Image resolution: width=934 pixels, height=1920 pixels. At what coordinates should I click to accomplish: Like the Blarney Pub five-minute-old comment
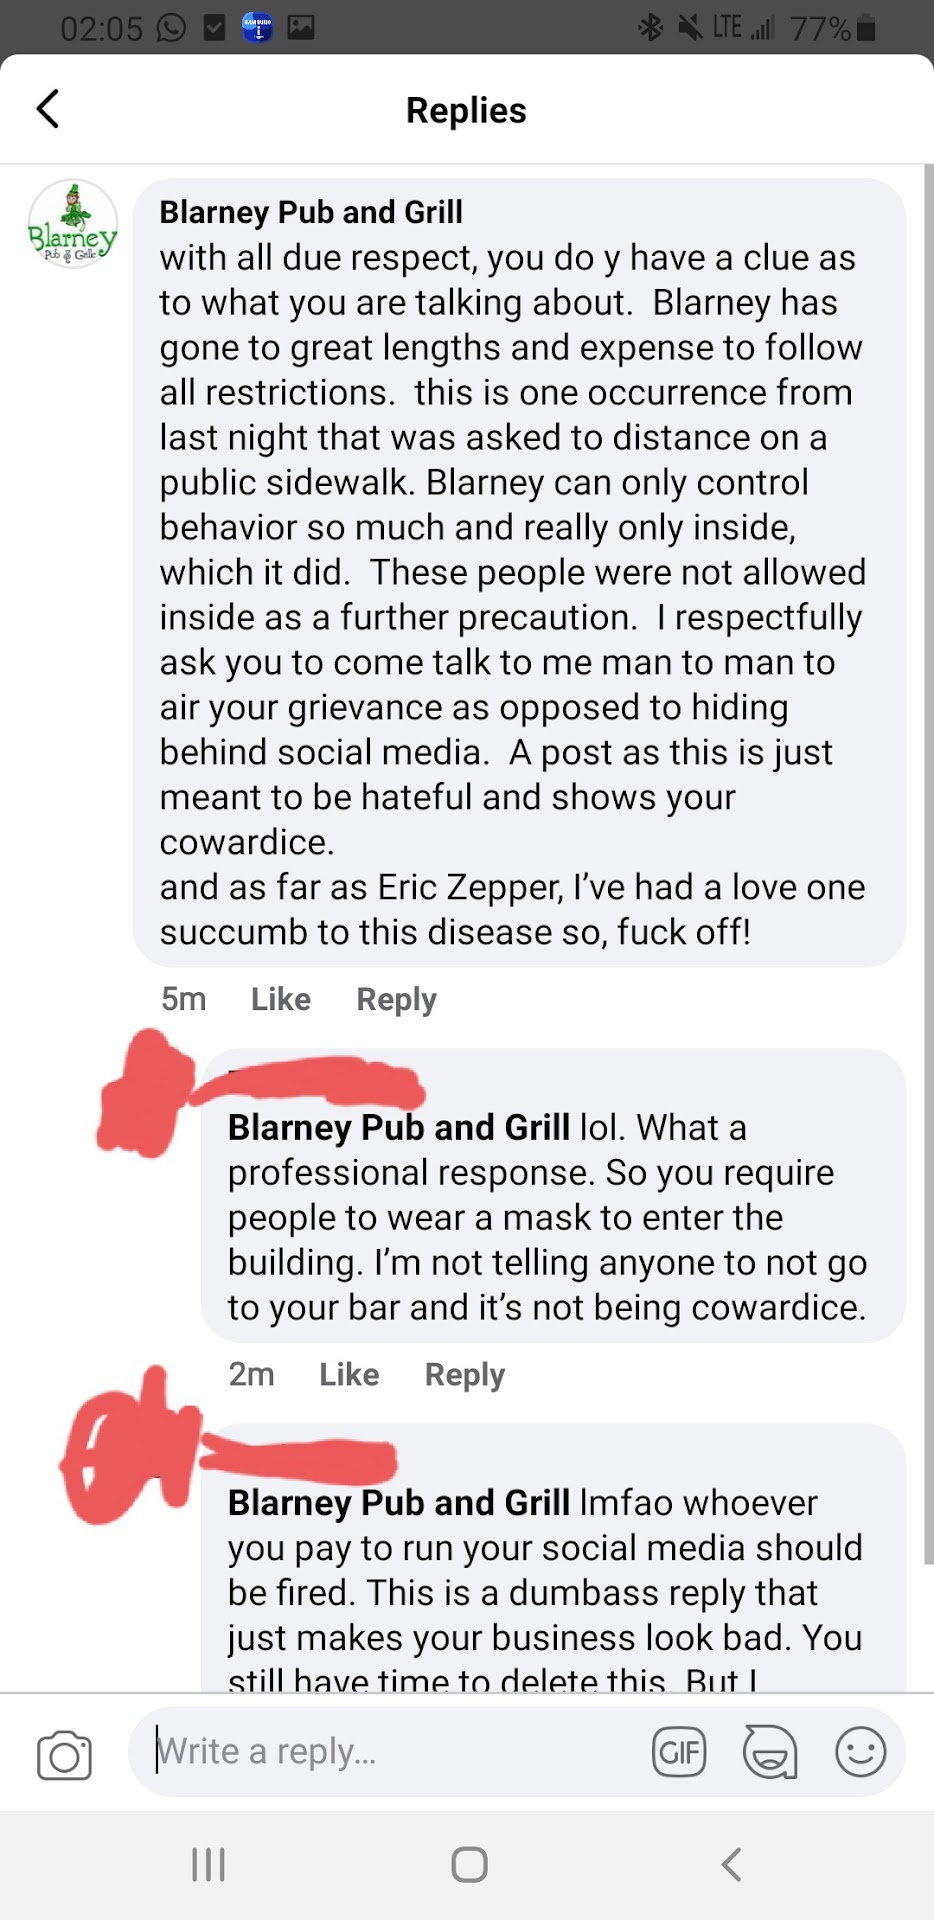point(281,999)
